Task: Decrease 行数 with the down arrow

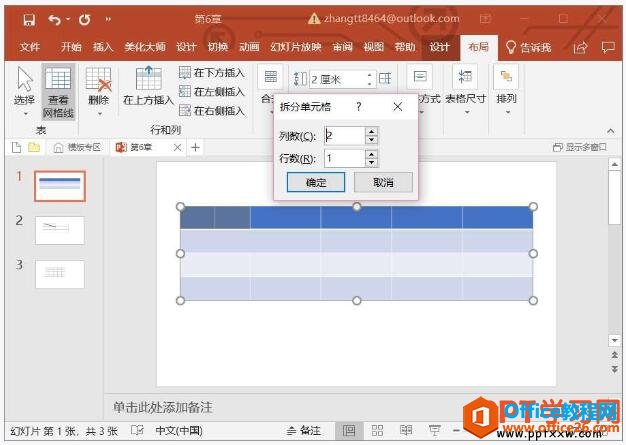Action: click(x=372, y=163)
